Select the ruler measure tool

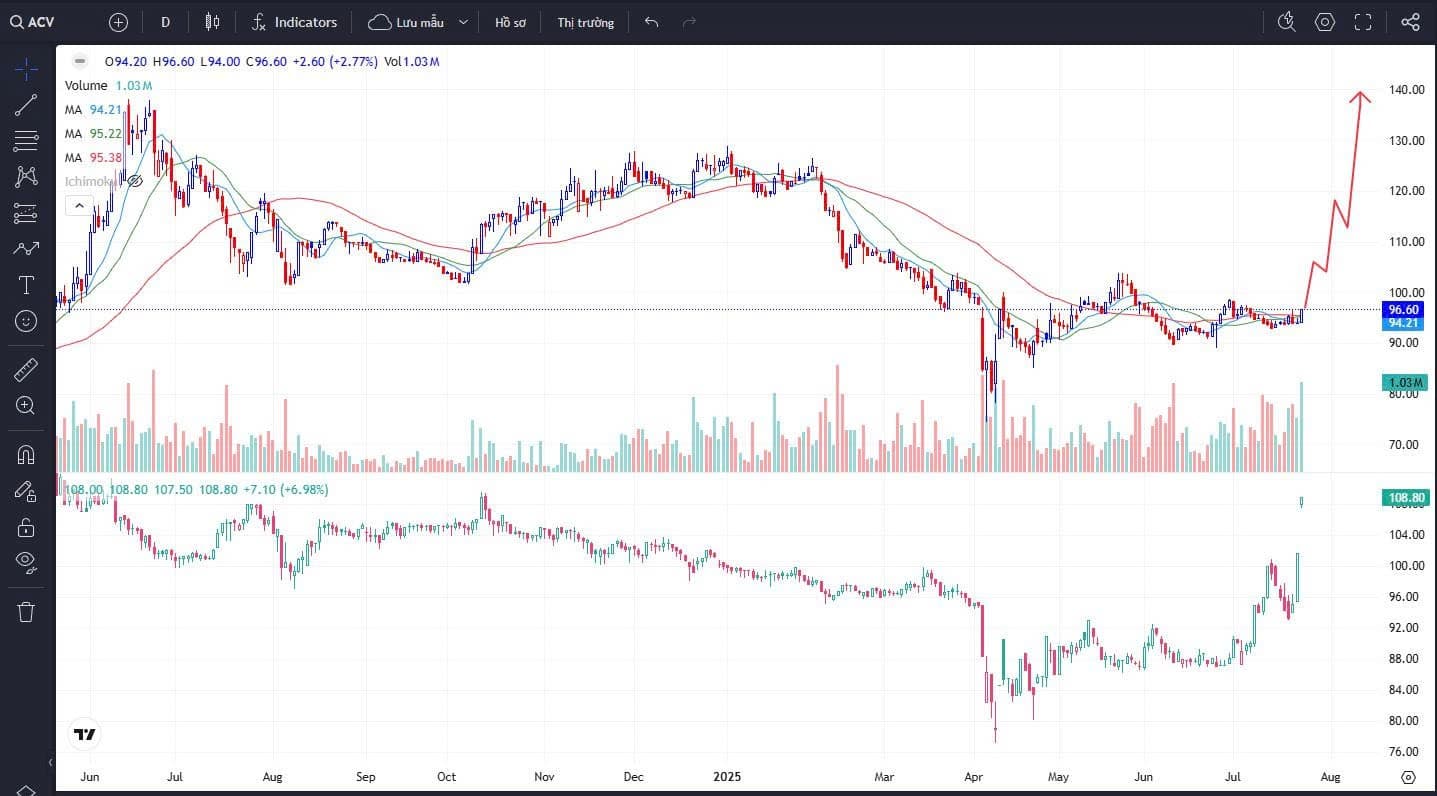click(26, 370)
